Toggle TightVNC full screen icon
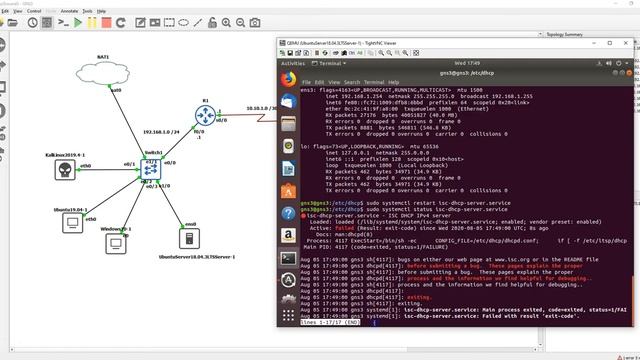 pos(416,53)
